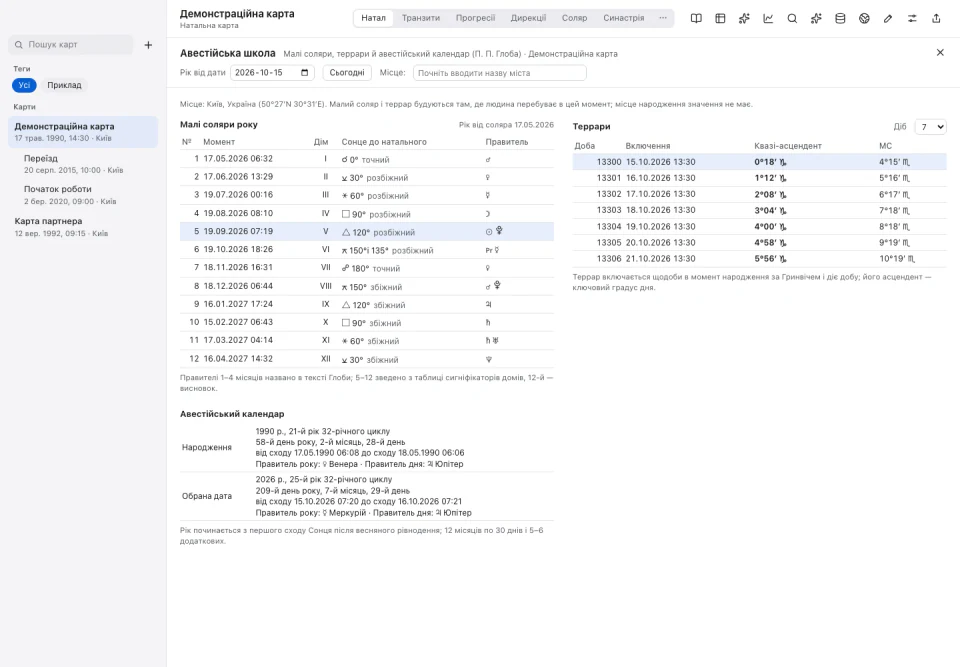Open the table layout icon in the toolbar
960x667 pixels.
tap(720, 18)
